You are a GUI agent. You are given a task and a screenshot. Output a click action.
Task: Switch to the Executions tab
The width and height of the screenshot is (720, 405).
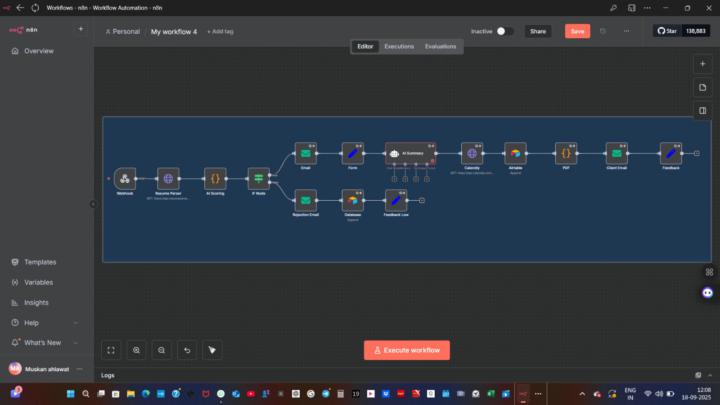(x=399, y=46)
